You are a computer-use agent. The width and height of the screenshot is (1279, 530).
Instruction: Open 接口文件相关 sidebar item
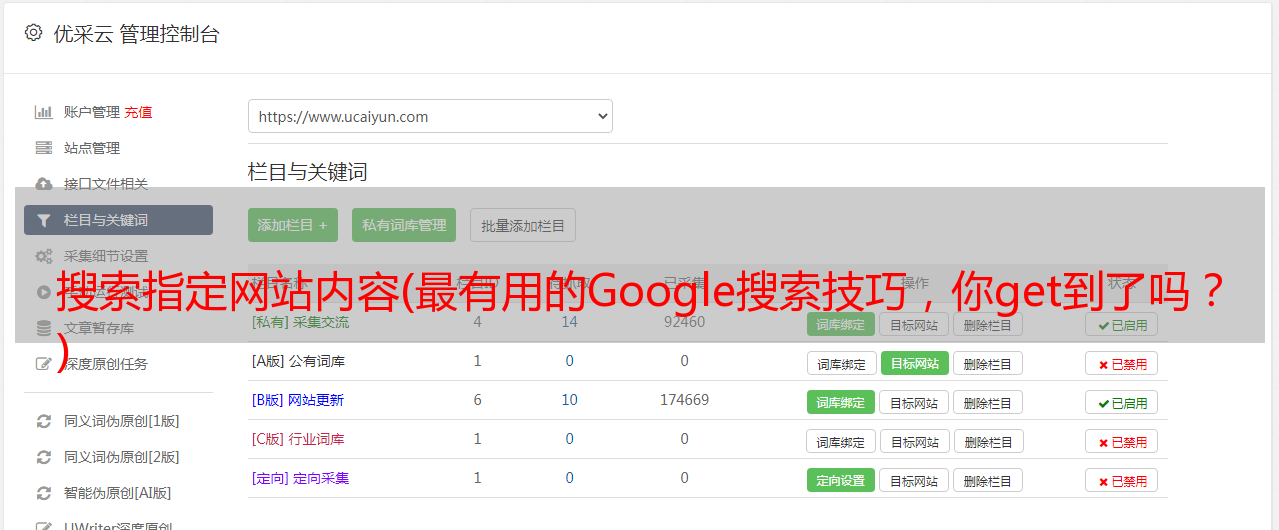point(106,184)
